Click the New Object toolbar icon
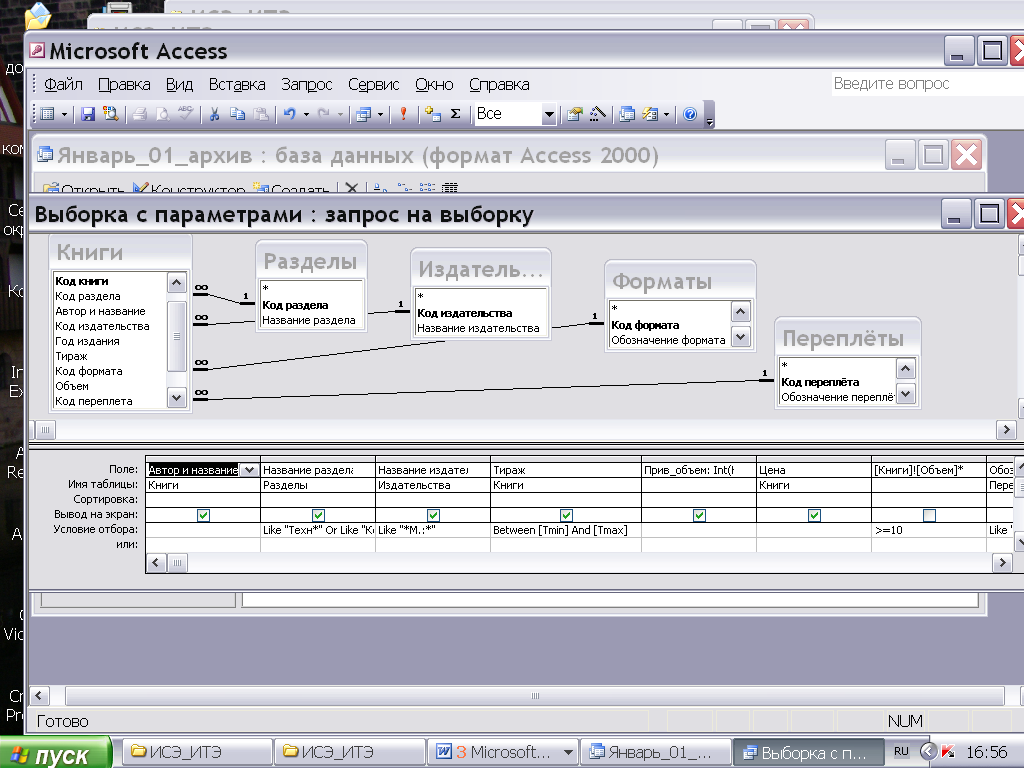 (x=650, y=114)
